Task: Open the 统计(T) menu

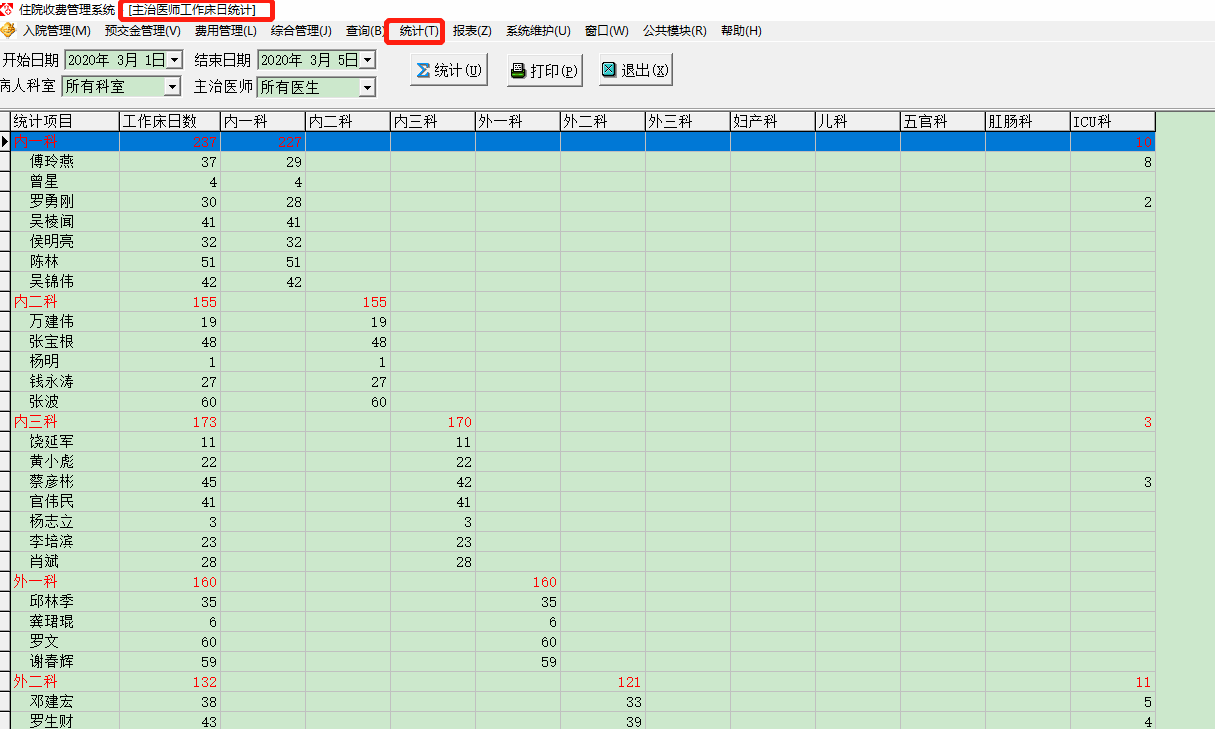Action: (x=419, y=31)
